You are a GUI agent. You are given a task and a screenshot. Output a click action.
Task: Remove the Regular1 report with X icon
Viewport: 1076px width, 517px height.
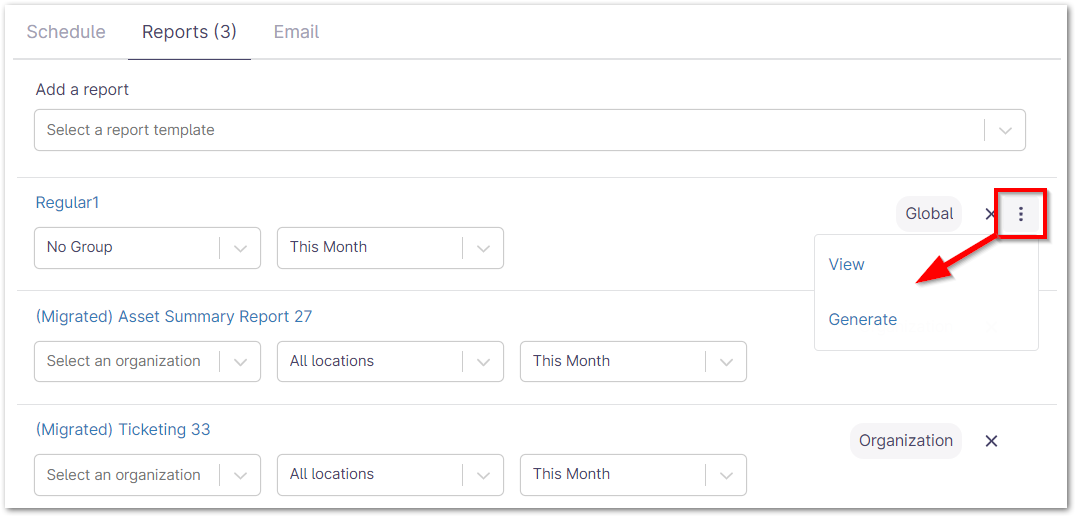click(x=990, y=214)
